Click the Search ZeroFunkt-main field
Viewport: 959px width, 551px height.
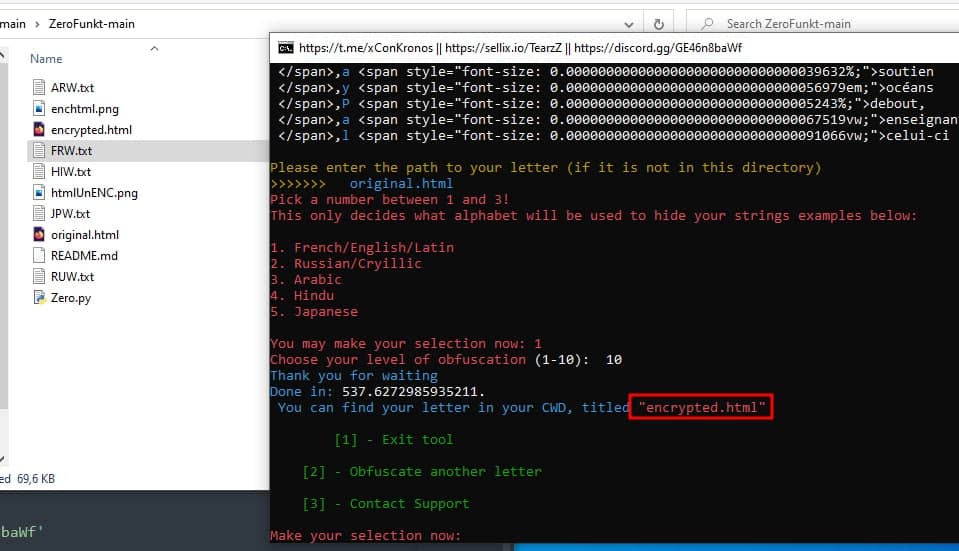[x=800, y=24]
